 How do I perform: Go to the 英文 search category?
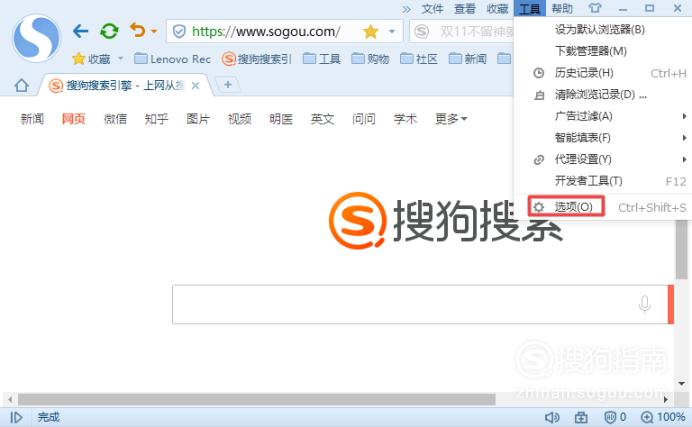323,119
